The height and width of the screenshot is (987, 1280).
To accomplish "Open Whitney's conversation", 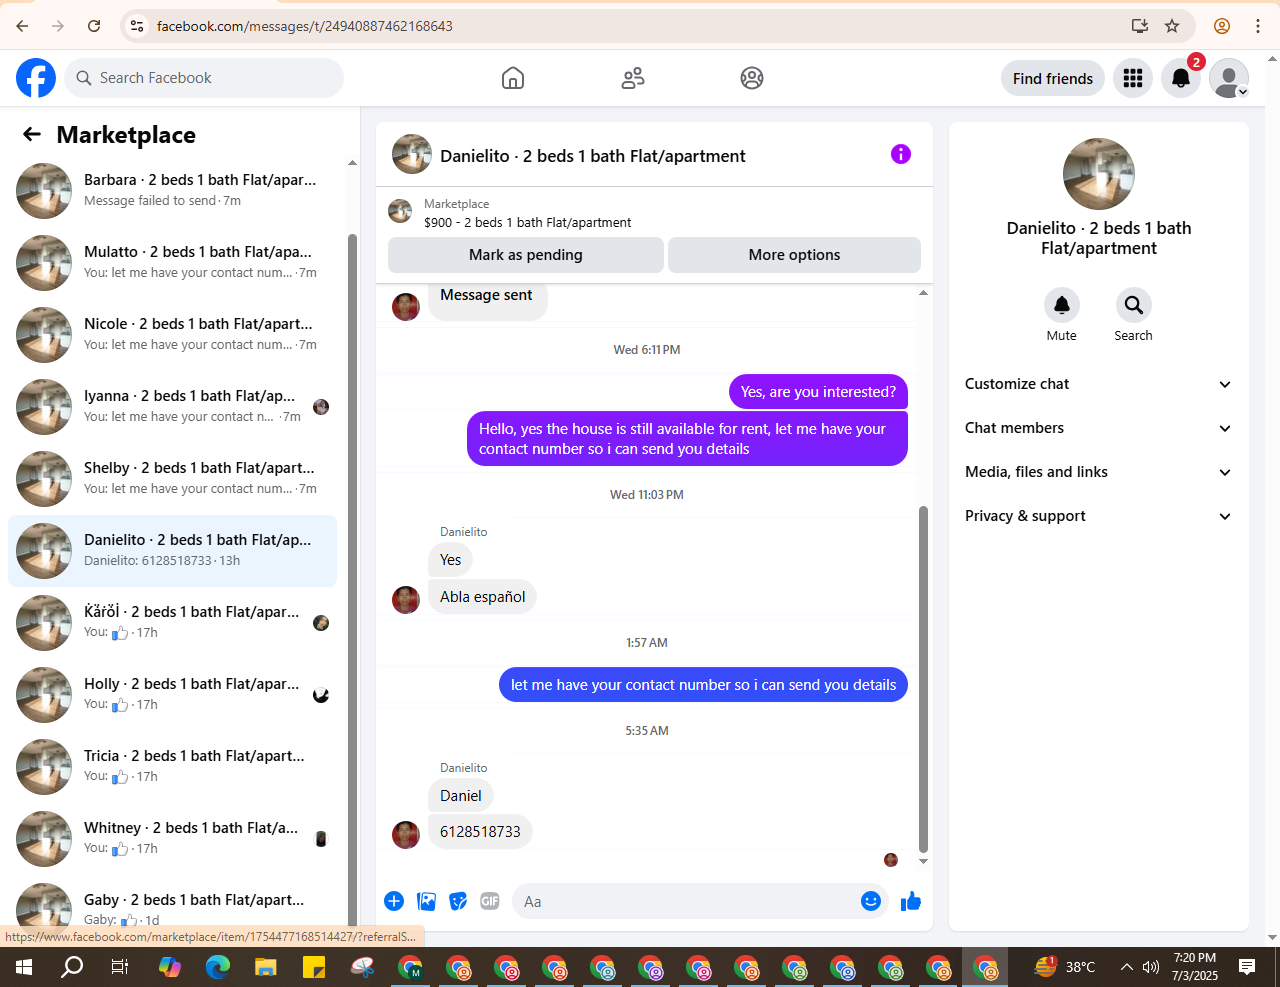I will pos(172,838).
